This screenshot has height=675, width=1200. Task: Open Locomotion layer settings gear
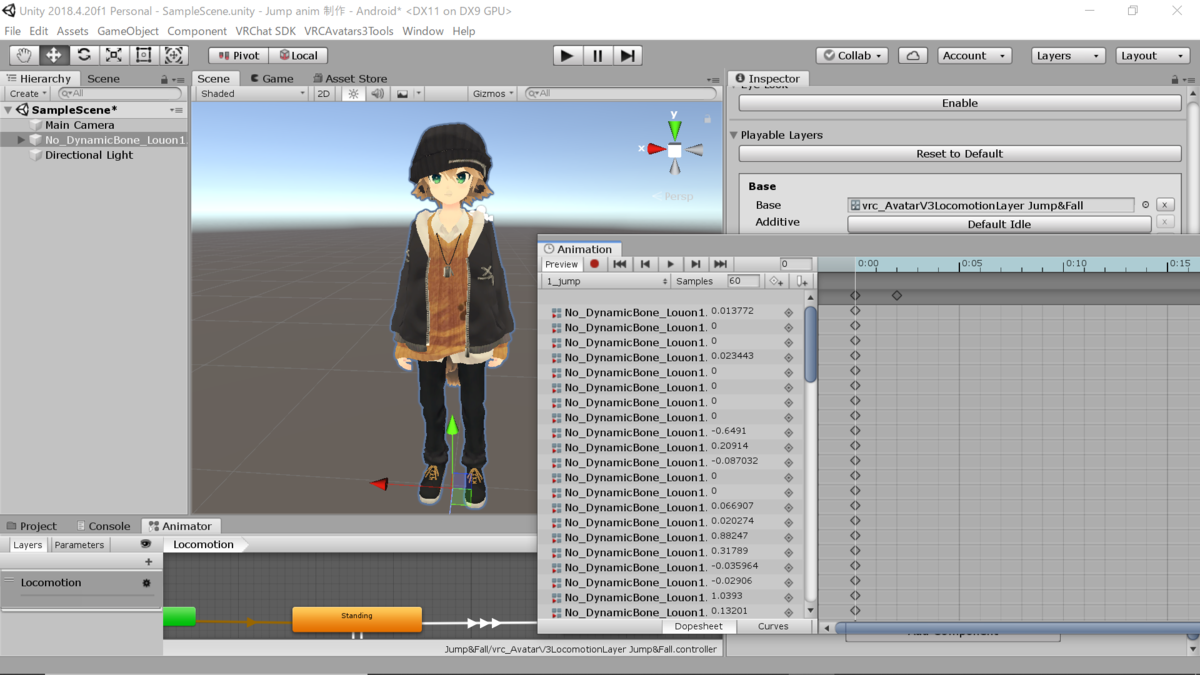point(146,583)
